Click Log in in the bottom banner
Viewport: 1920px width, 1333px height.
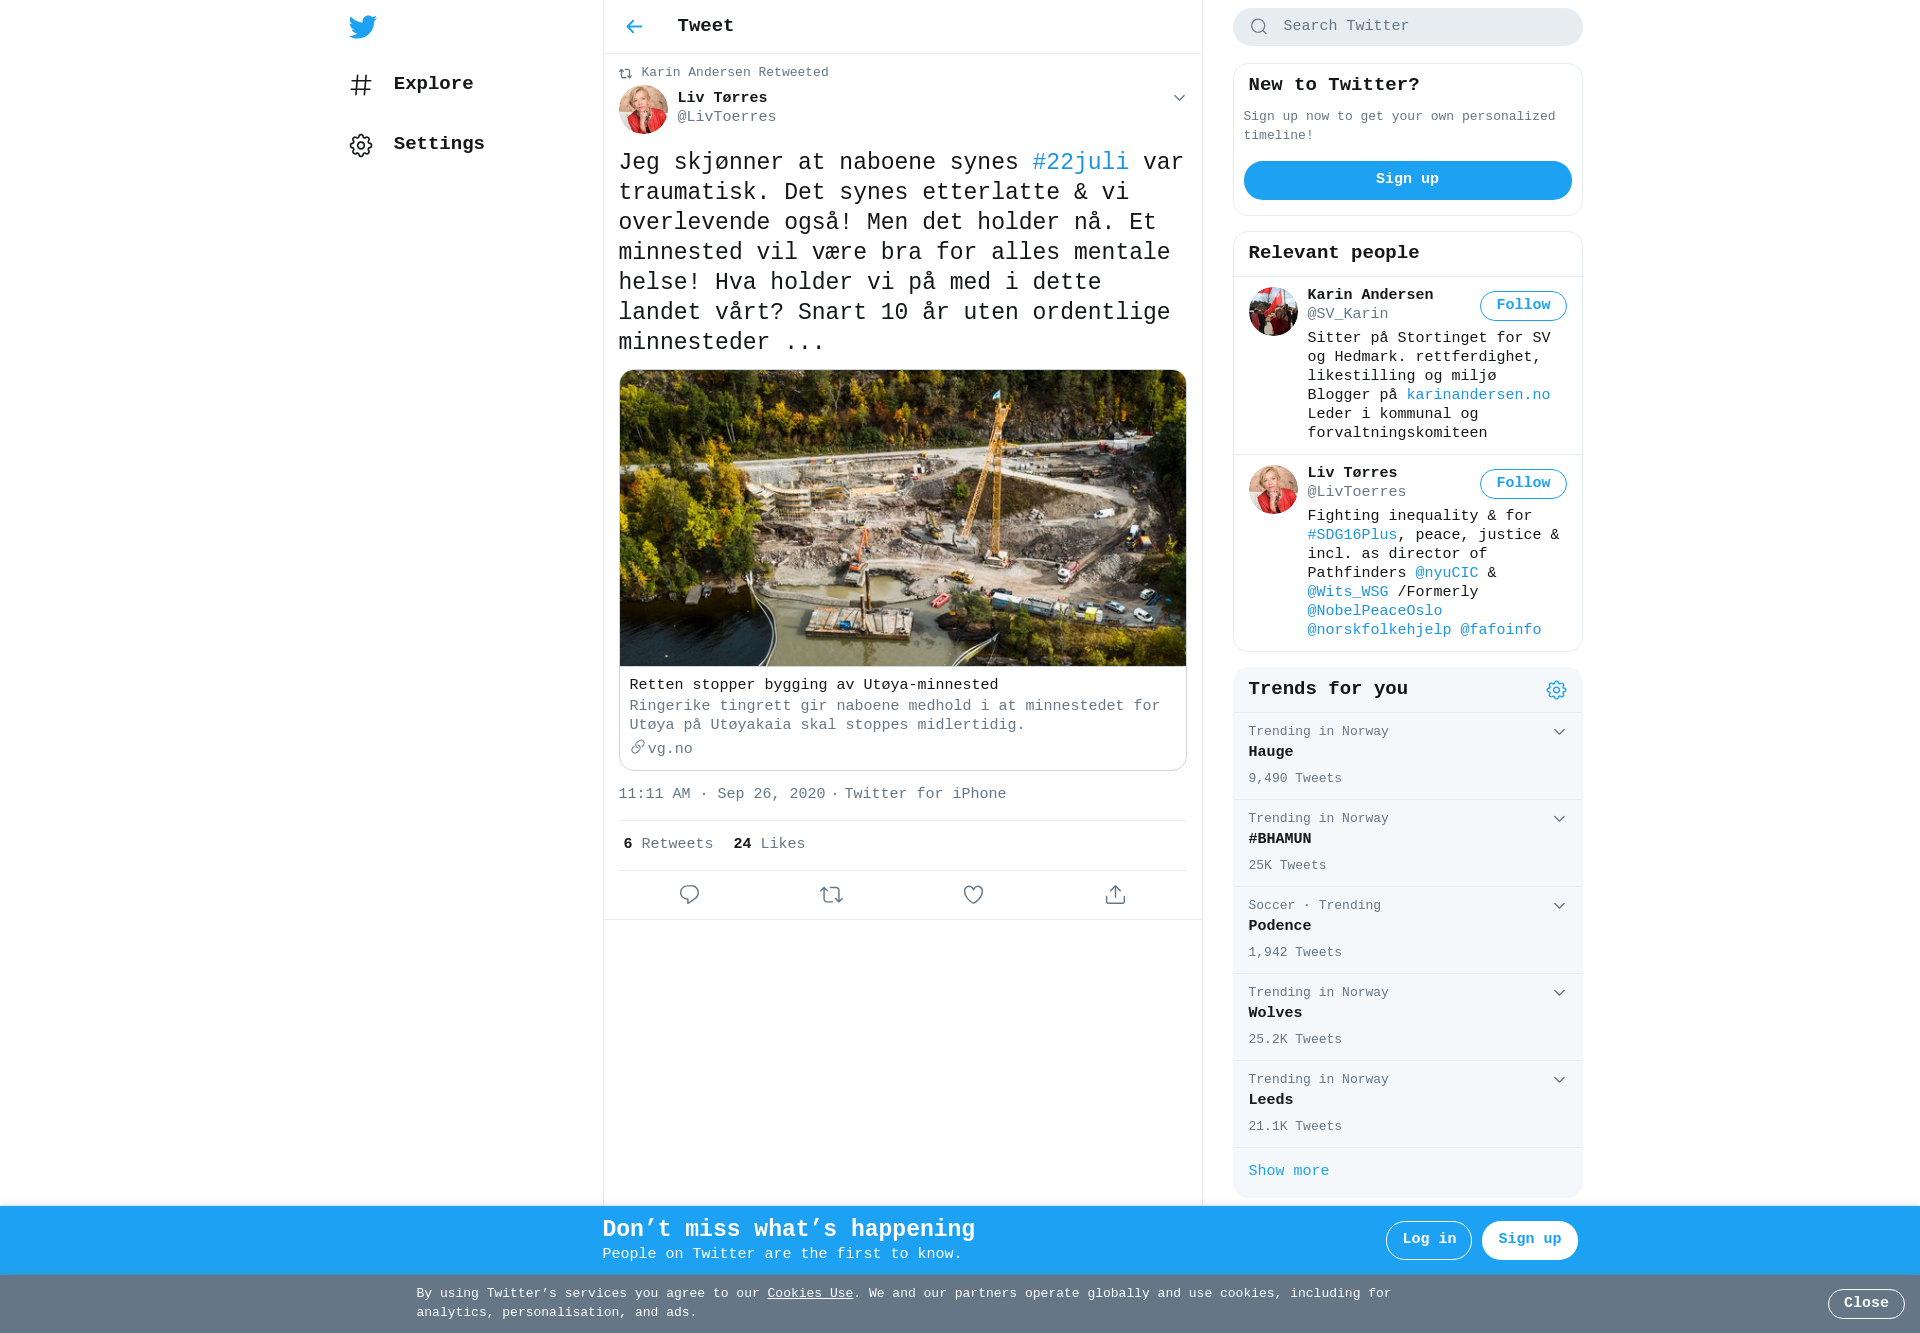[x=1428, y=1240]
